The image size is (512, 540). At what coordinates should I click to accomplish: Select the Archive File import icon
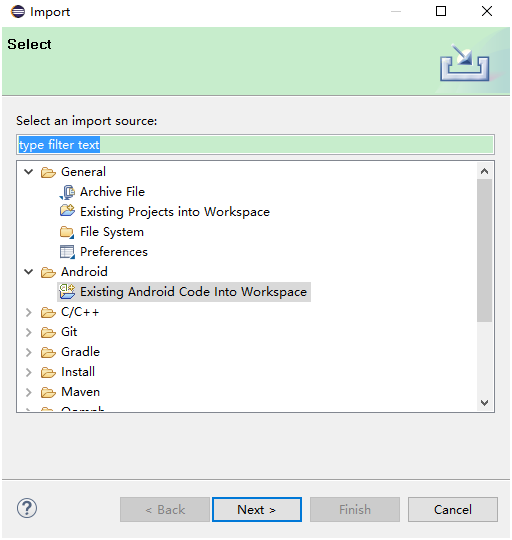[67, 192]
